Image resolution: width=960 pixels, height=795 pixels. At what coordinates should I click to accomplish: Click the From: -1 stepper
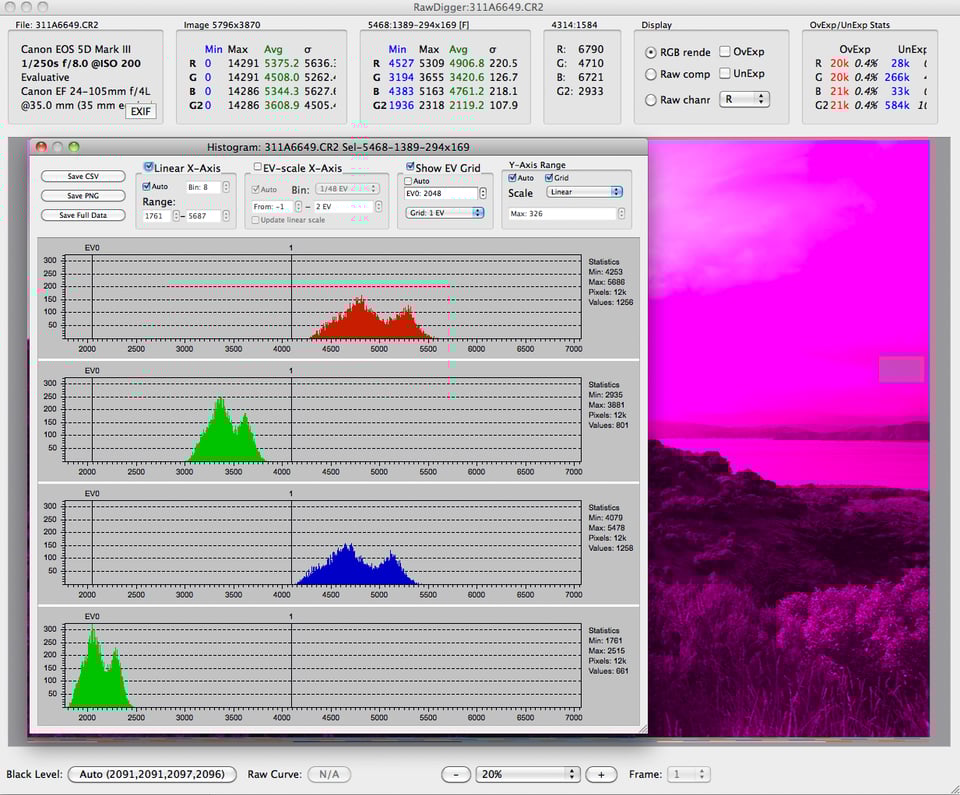[298, 206]
